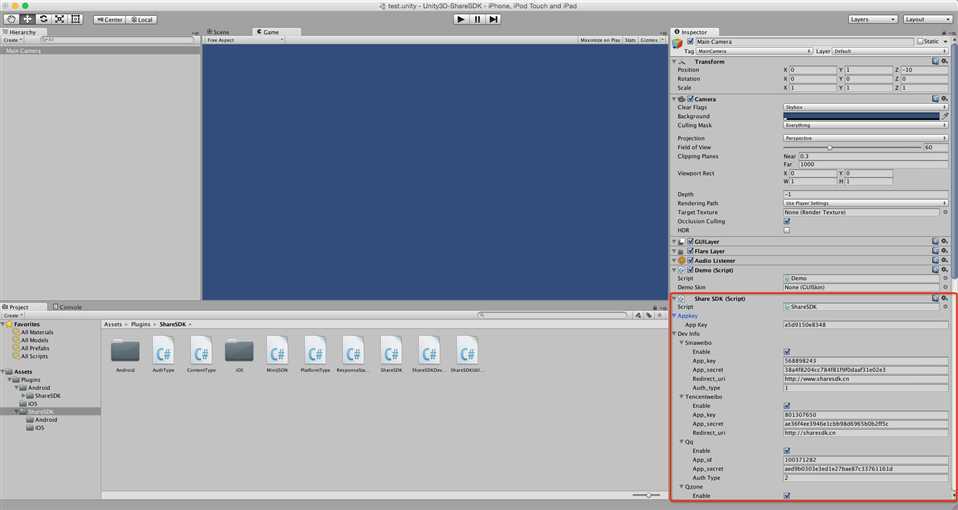Click the Near clipping plane field

point(874,156)
